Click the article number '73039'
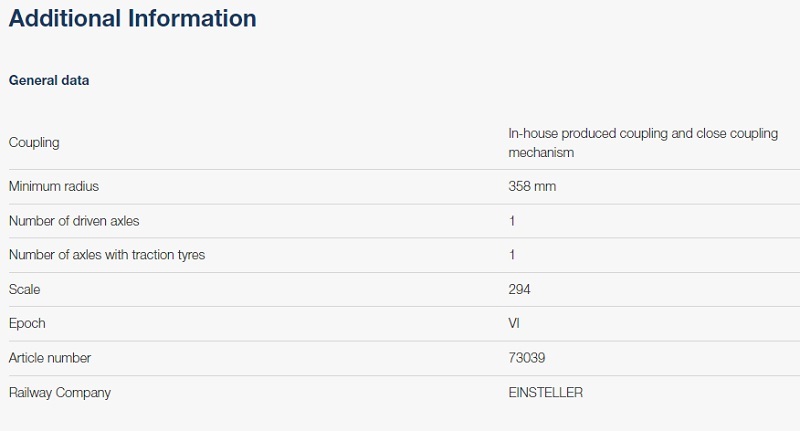 (x=526, y=357)
